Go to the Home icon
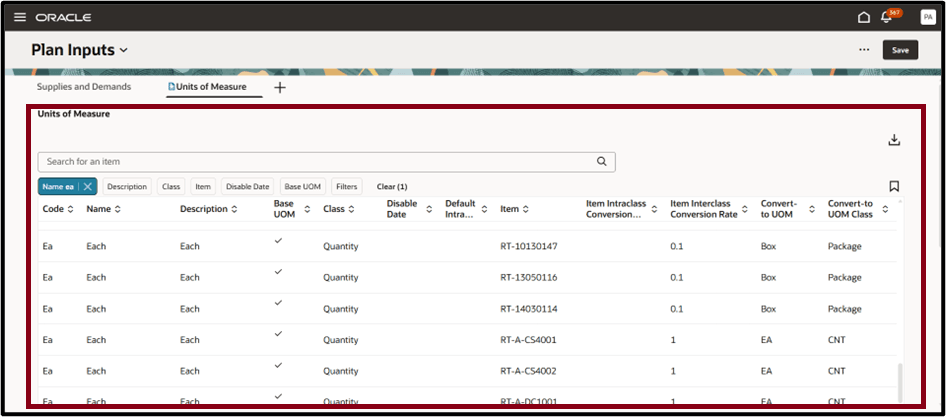946x417 pixels. [x=864, y=17]
